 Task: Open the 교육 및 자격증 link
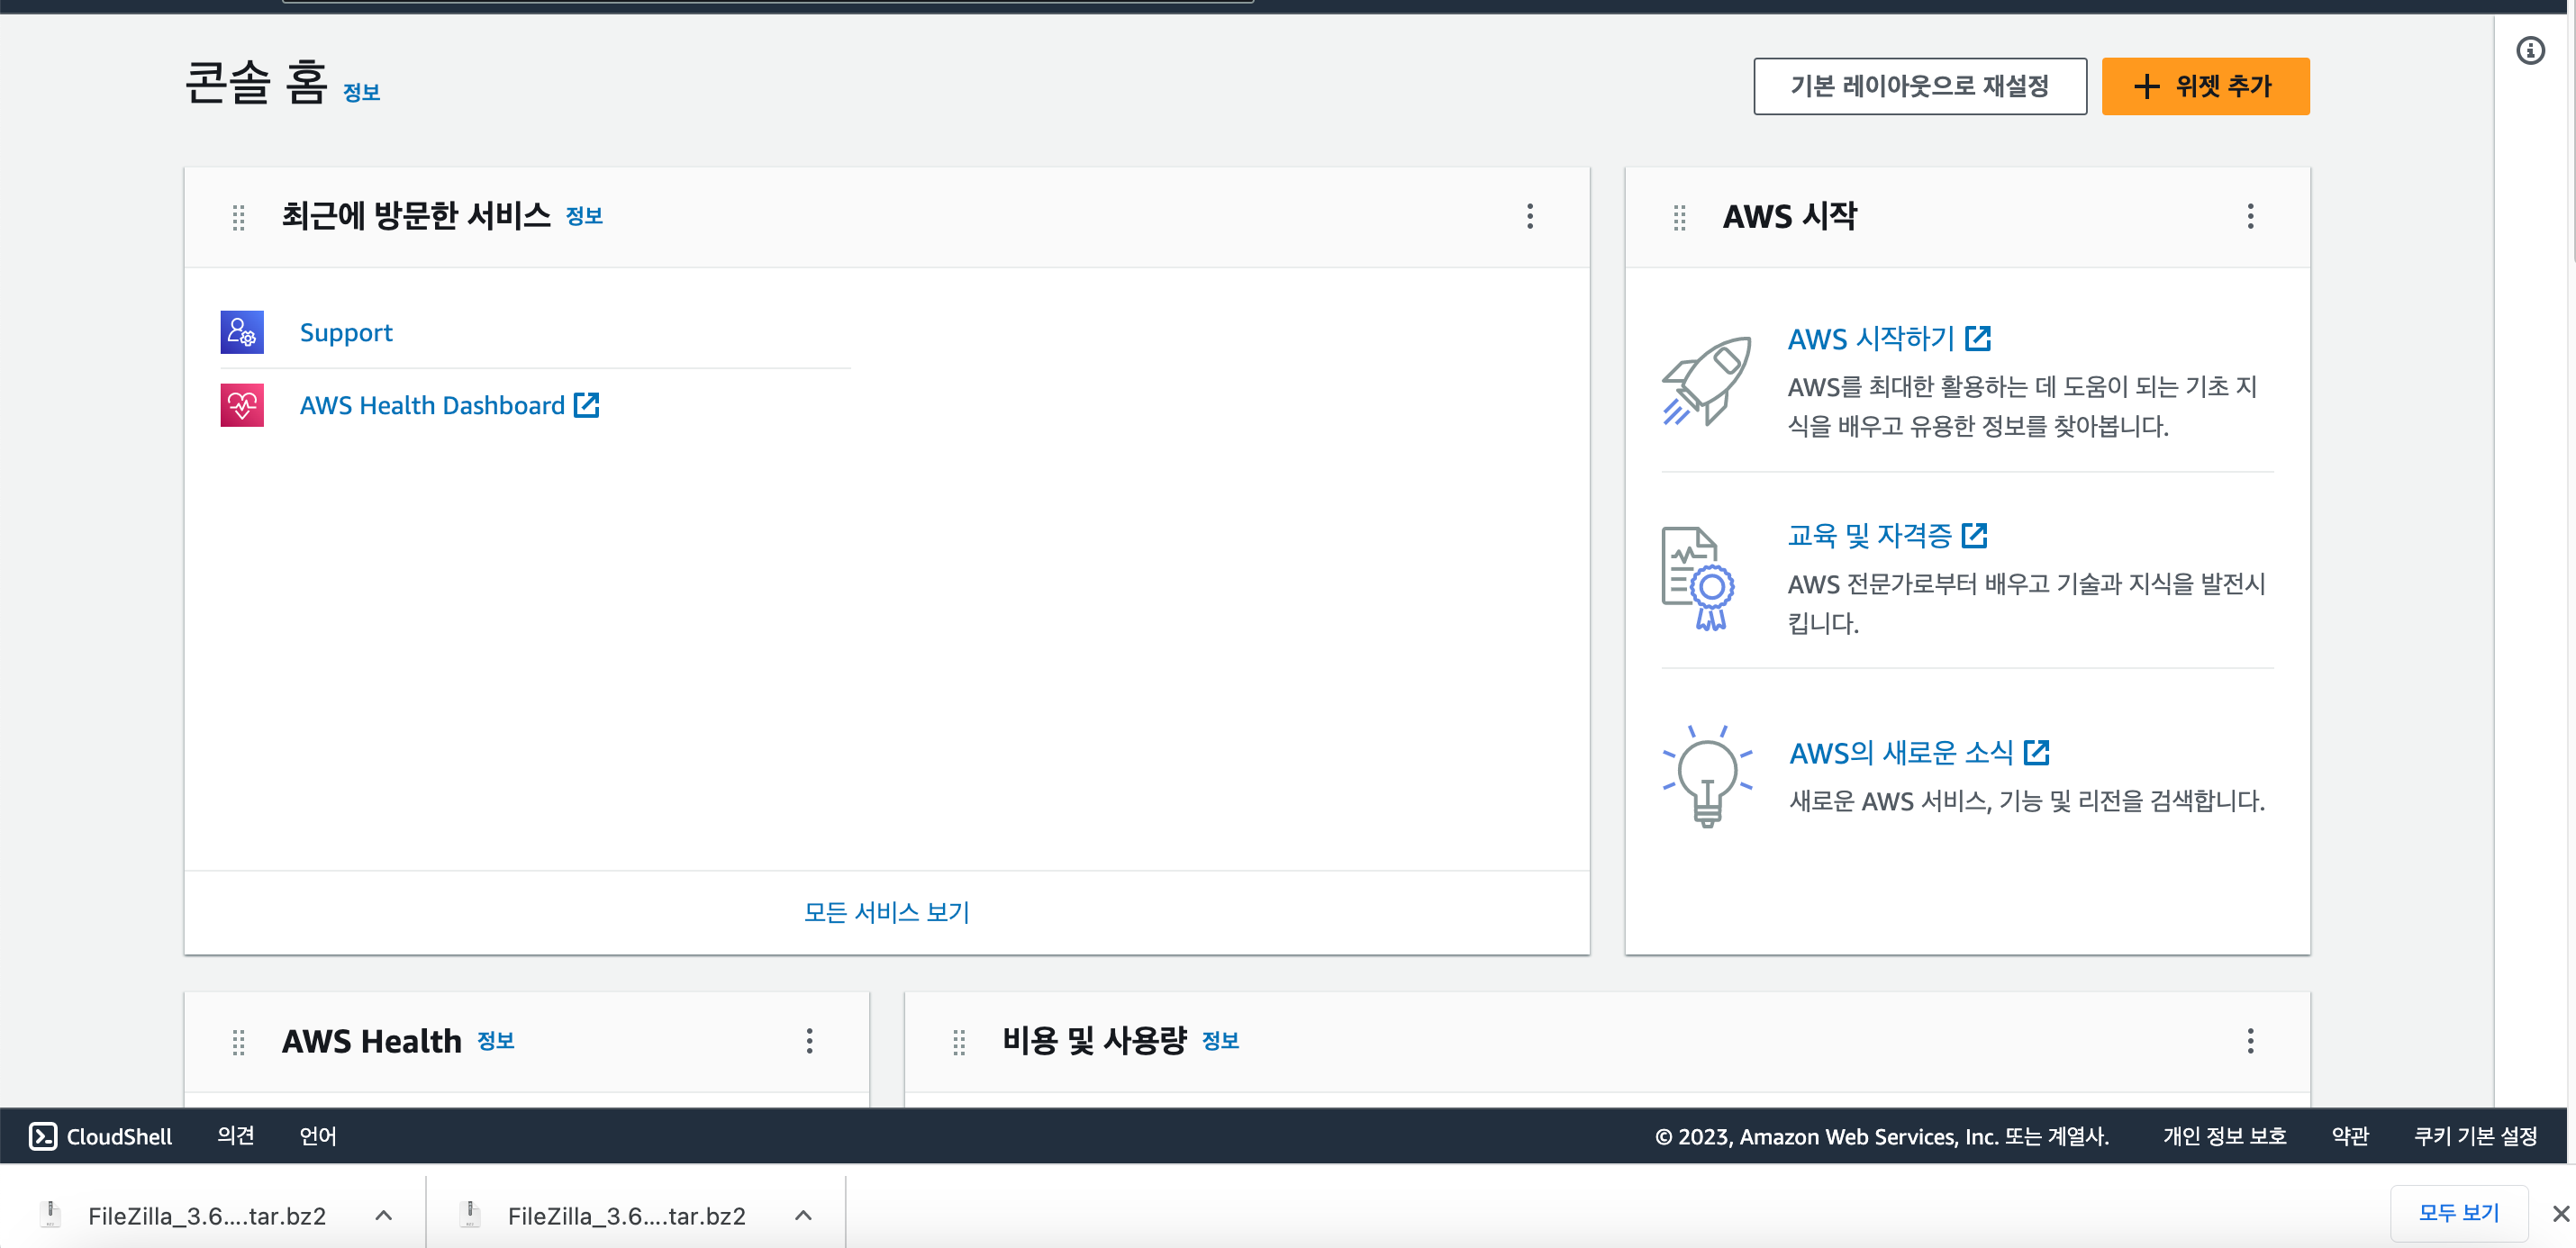tap(1887, 536)
